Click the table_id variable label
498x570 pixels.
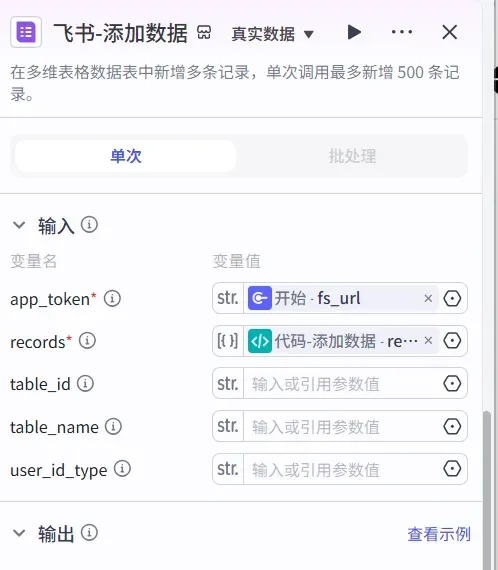[x=40, y=384]
